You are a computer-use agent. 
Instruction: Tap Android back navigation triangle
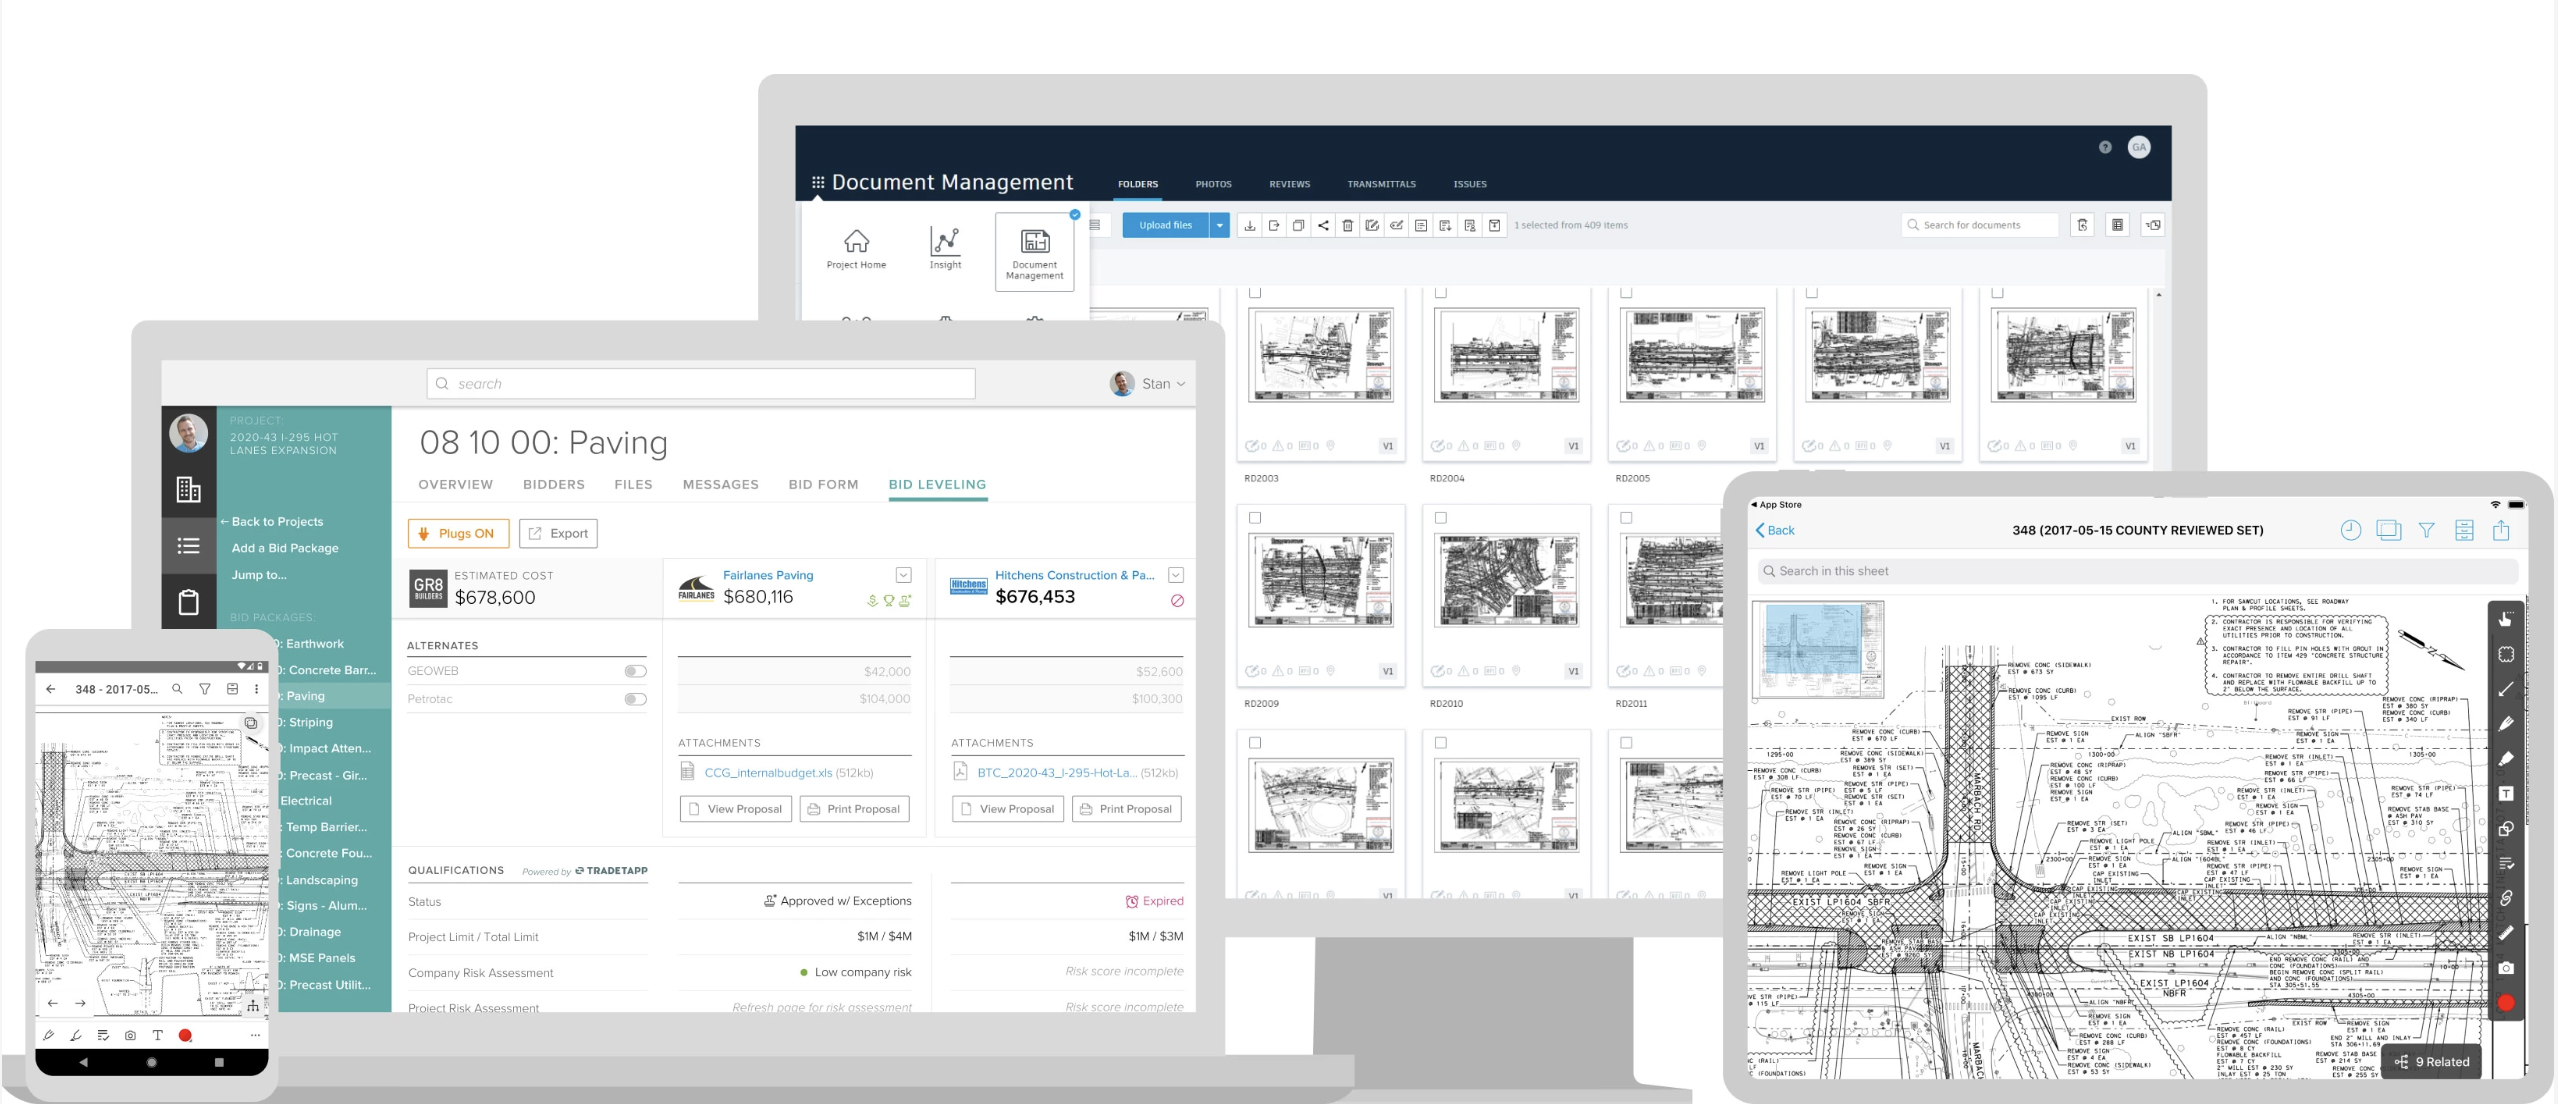pos(83,1062)
